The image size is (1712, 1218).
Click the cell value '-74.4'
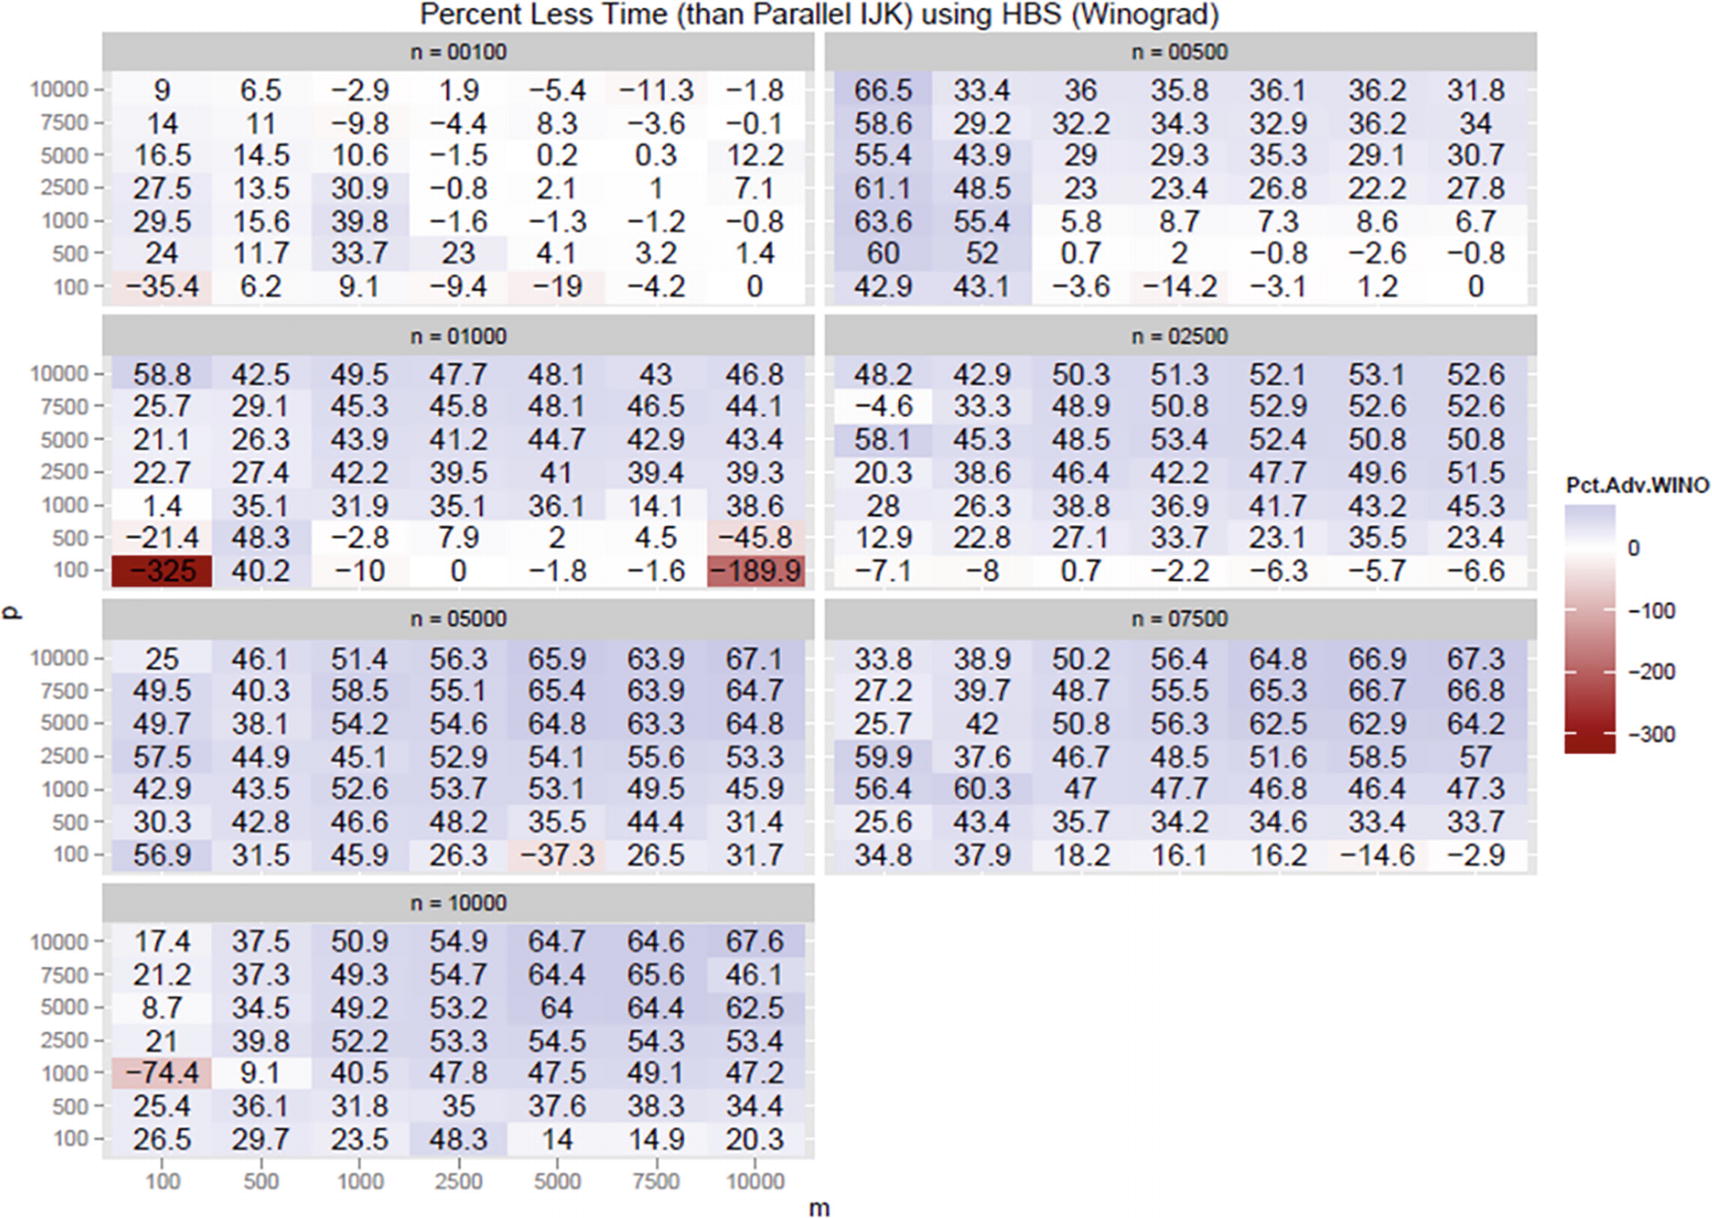[162, 1073]
